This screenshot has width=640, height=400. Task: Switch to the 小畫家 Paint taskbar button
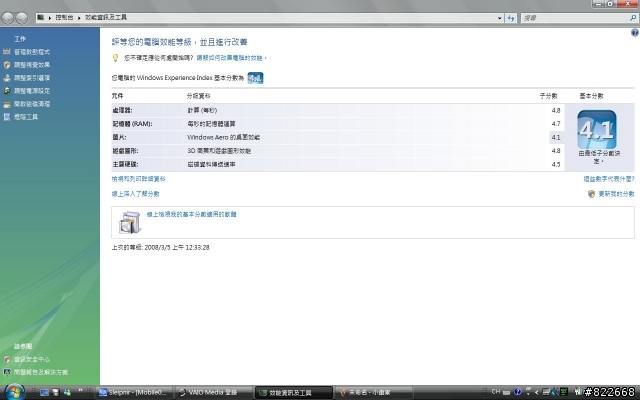tap(373, 393)
